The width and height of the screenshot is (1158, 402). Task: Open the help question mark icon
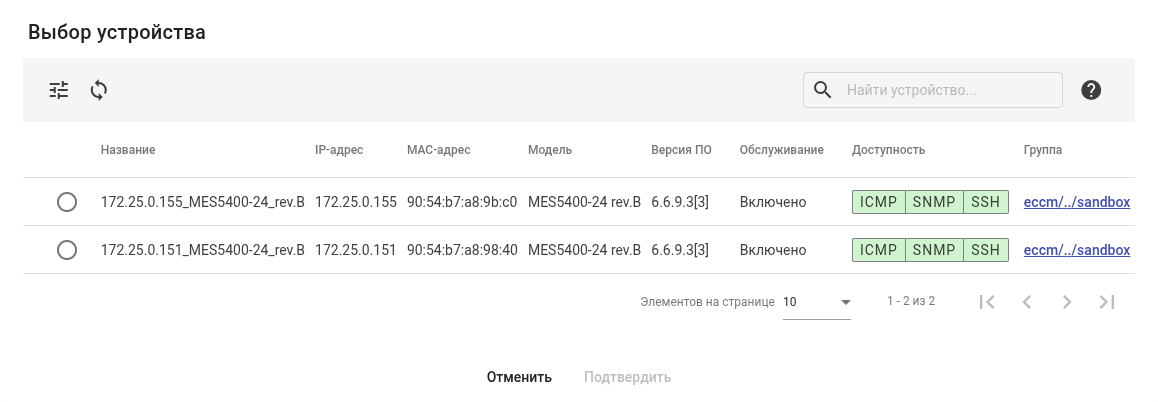(x=1091, y=90)
